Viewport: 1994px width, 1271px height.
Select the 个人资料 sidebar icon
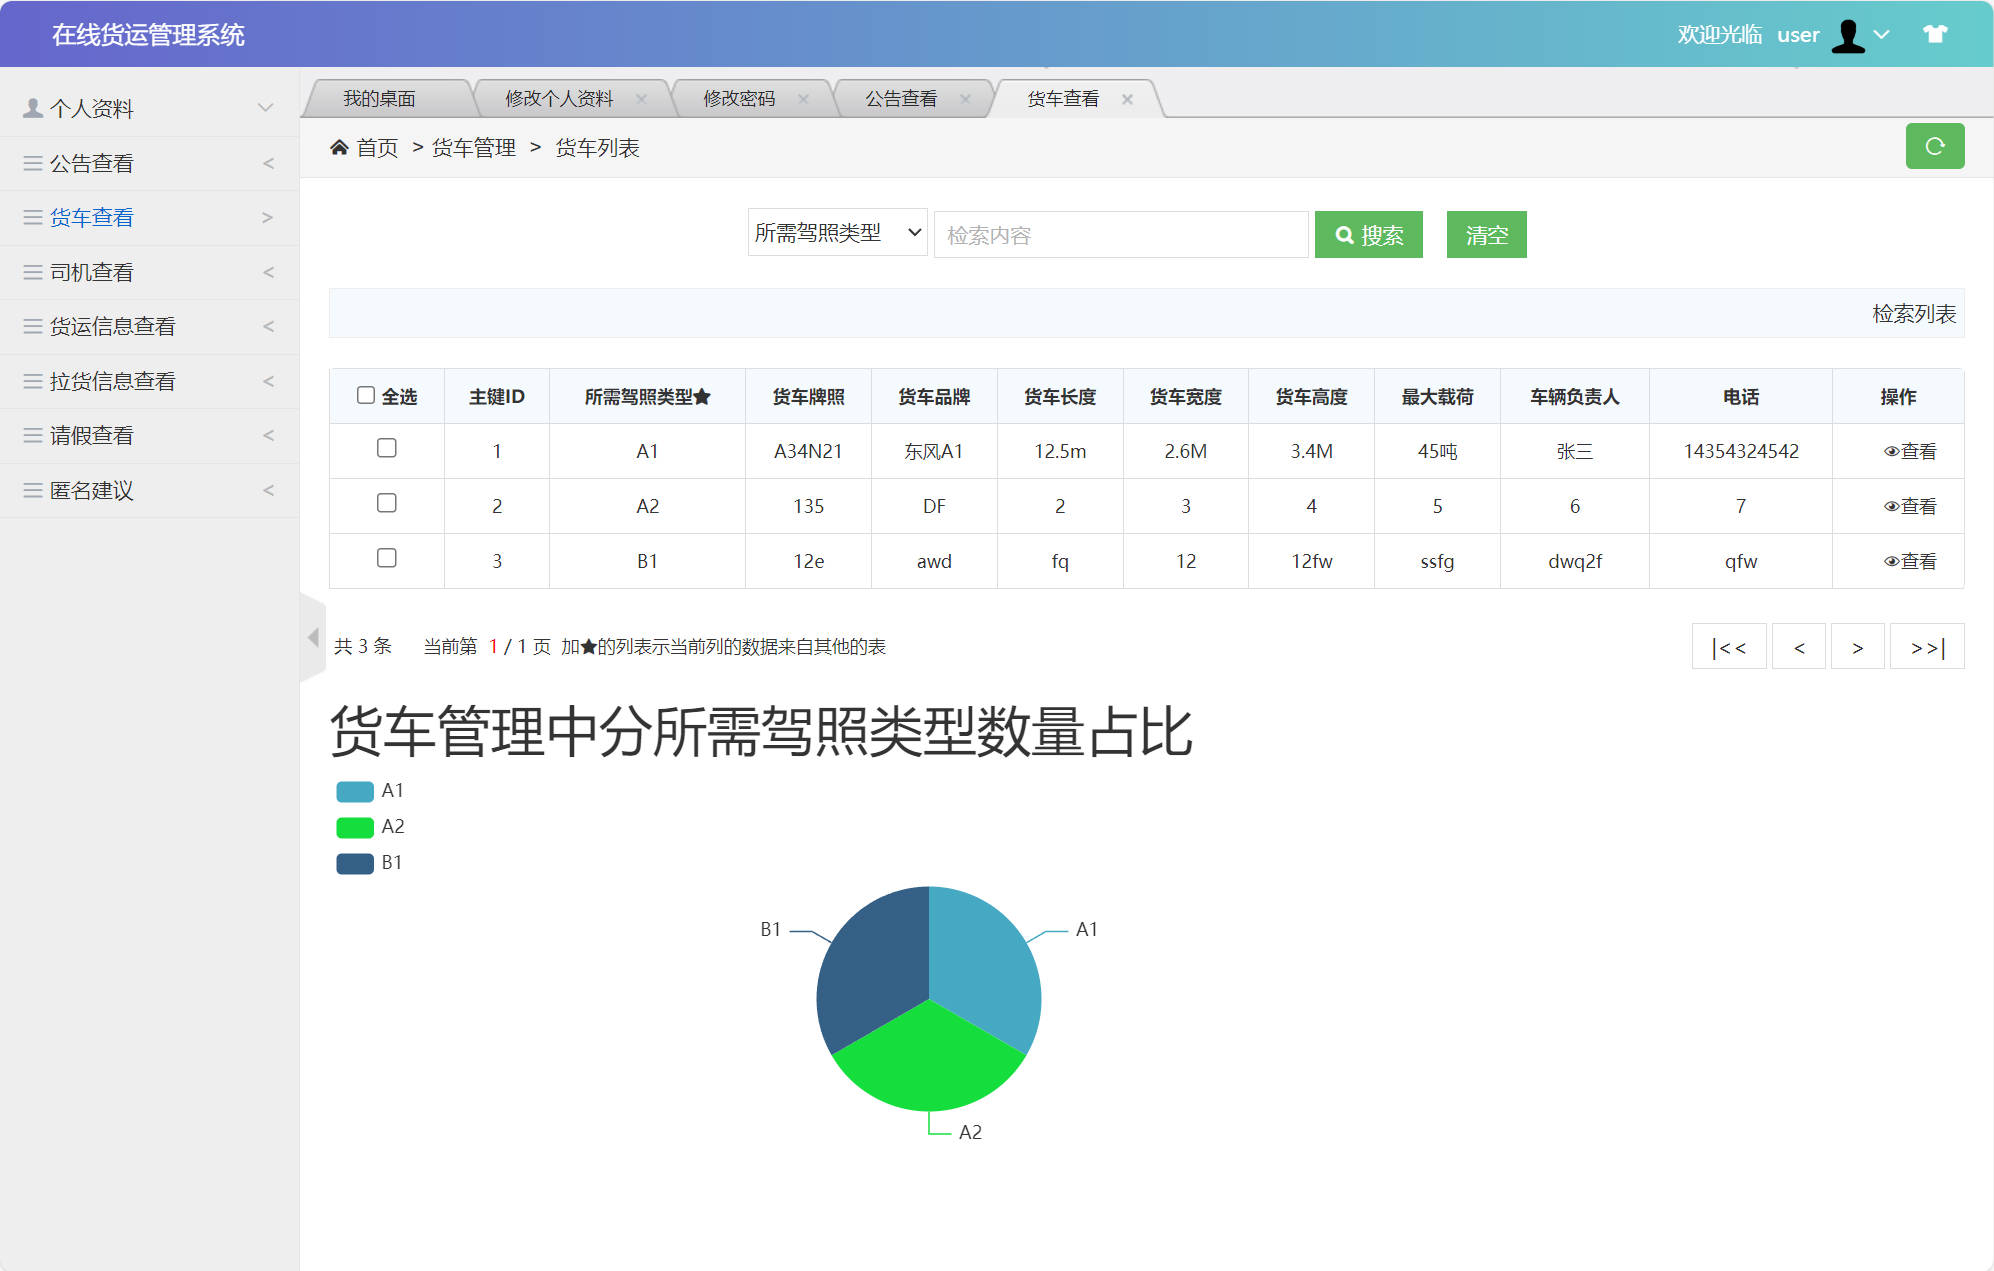point(31,107)
